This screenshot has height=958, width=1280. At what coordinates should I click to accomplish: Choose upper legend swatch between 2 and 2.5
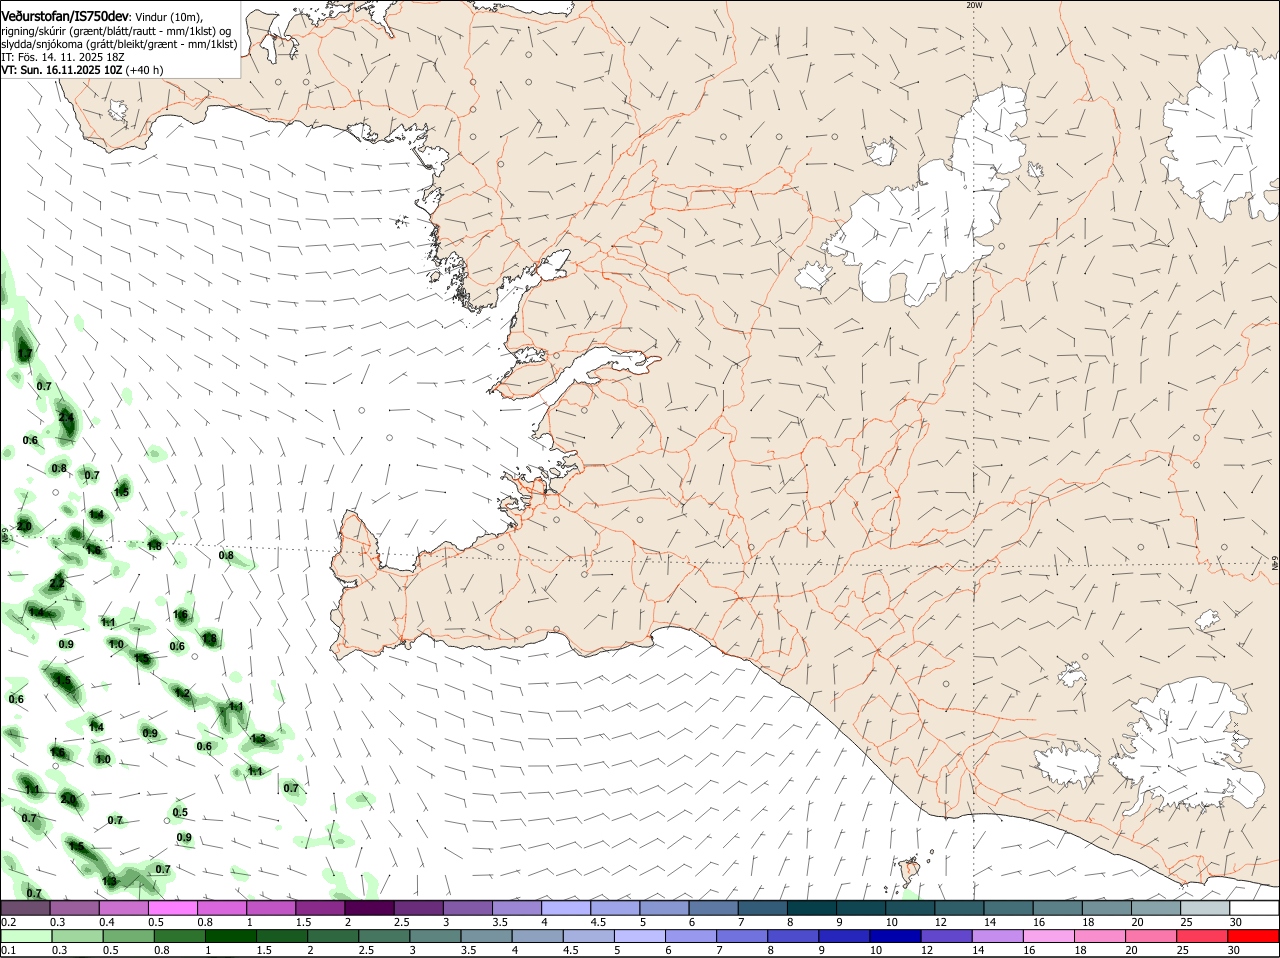[370, 908]
